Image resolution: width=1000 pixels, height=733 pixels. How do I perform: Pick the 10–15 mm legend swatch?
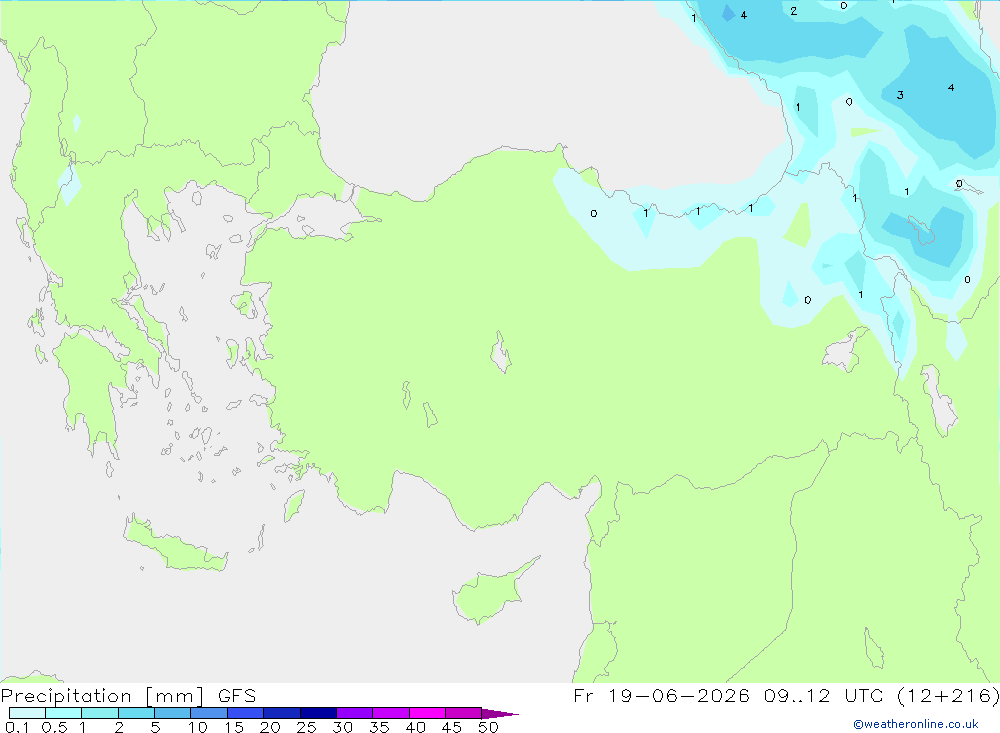point(209,713)
